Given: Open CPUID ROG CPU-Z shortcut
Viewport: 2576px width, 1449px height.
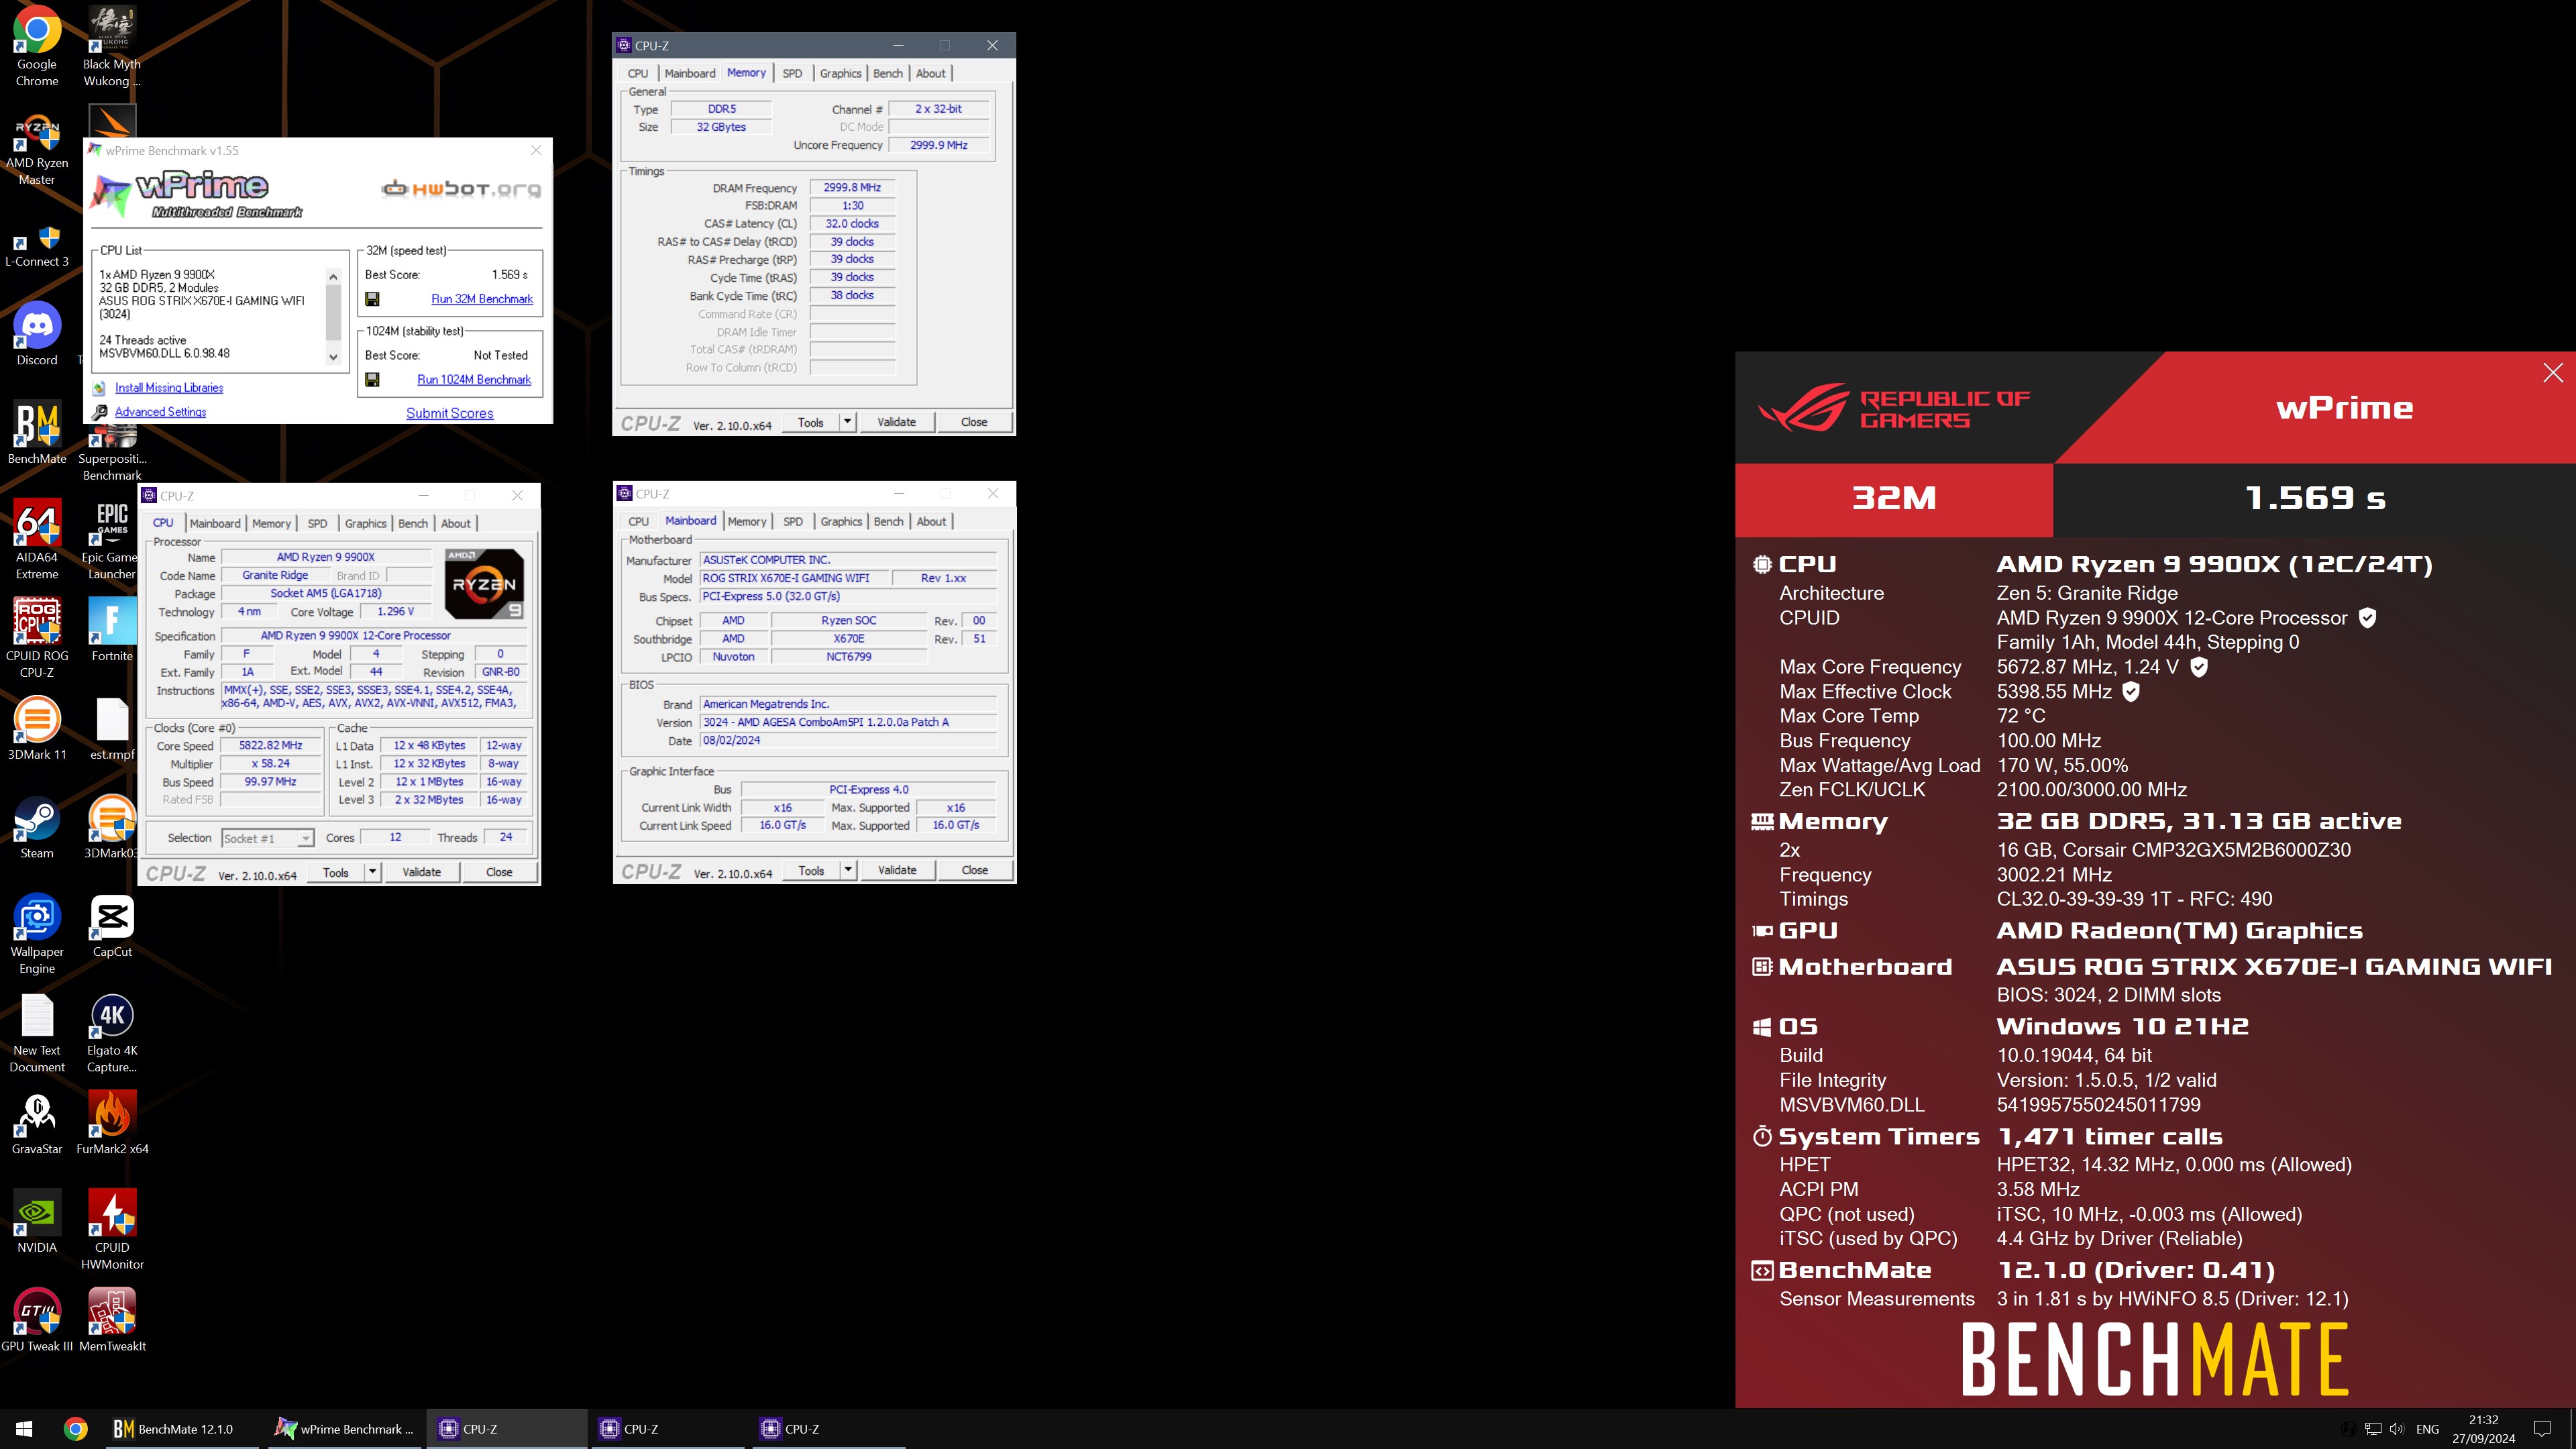Looking at the screenshot, I should 37,638.
